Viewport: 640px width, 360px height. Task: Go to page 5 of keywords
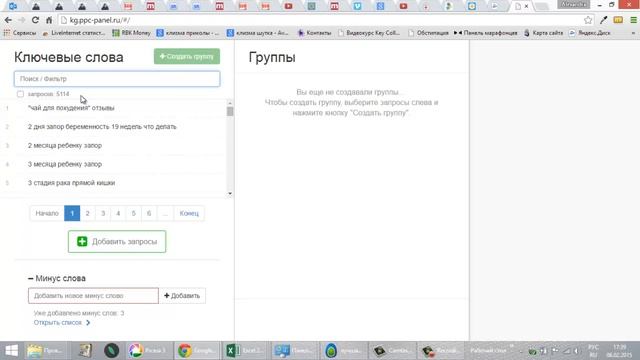133,213
